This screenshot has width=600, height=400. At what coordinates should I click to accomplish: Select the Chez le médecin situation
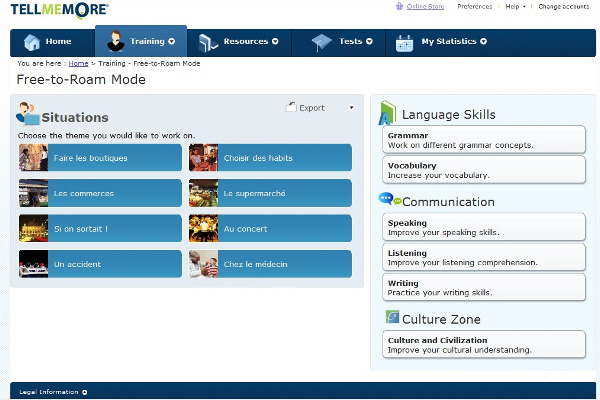coord(270,264)
